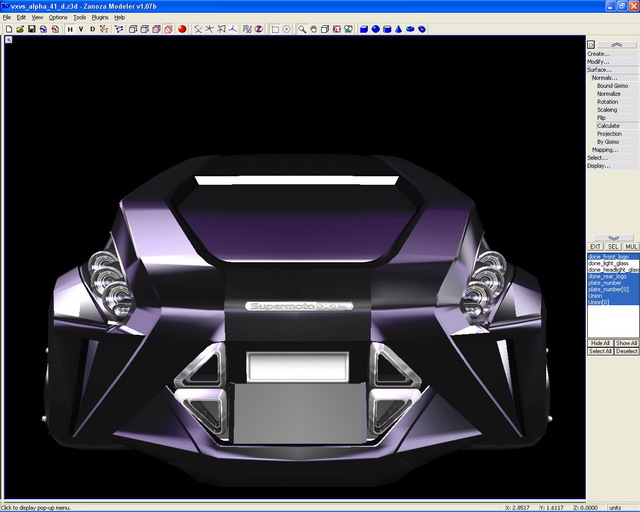640x512 pixels.
Task: Open the Options menu
Action: coord(58,17)
